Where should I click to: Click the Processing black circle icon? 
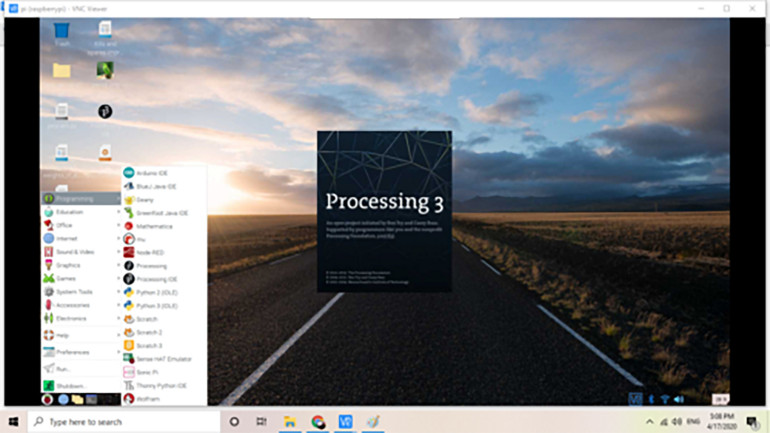(x=129, y=266)
